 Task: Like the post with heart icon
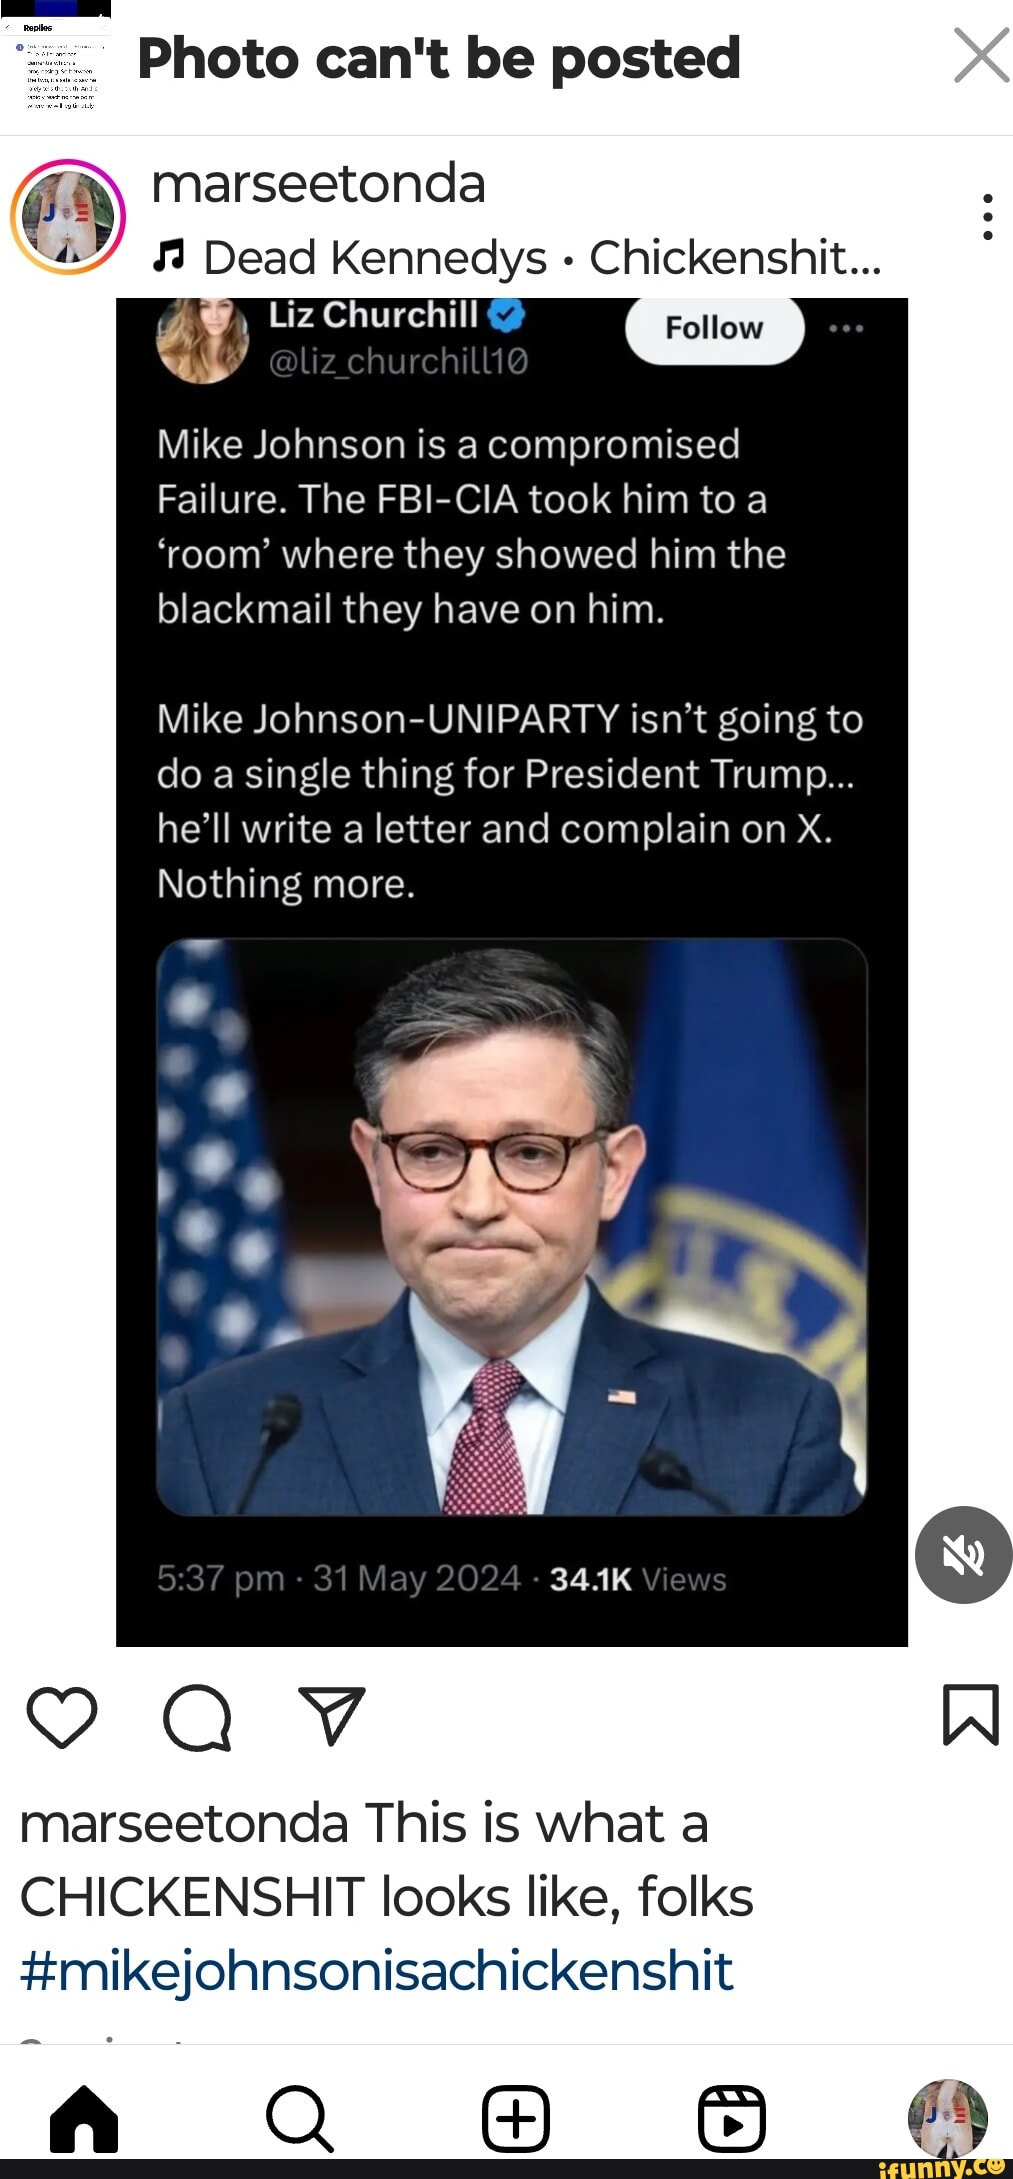tap(62, 1716)
